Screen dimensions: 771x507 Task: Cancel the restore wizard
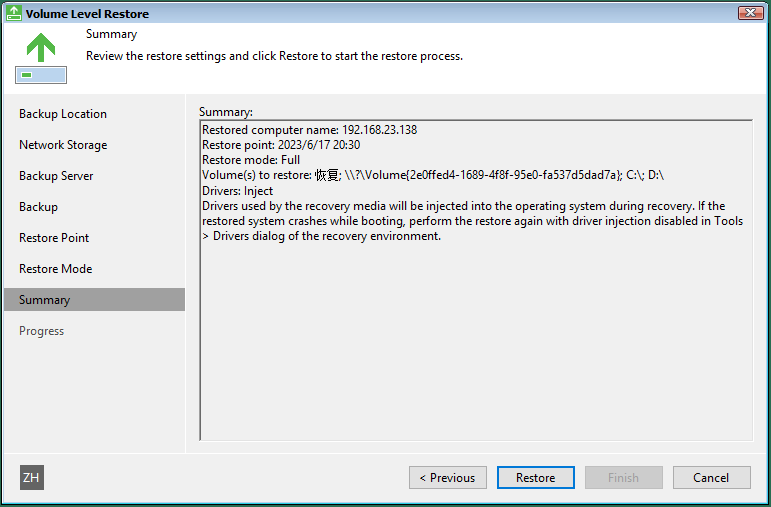click(x=712, y=477)
